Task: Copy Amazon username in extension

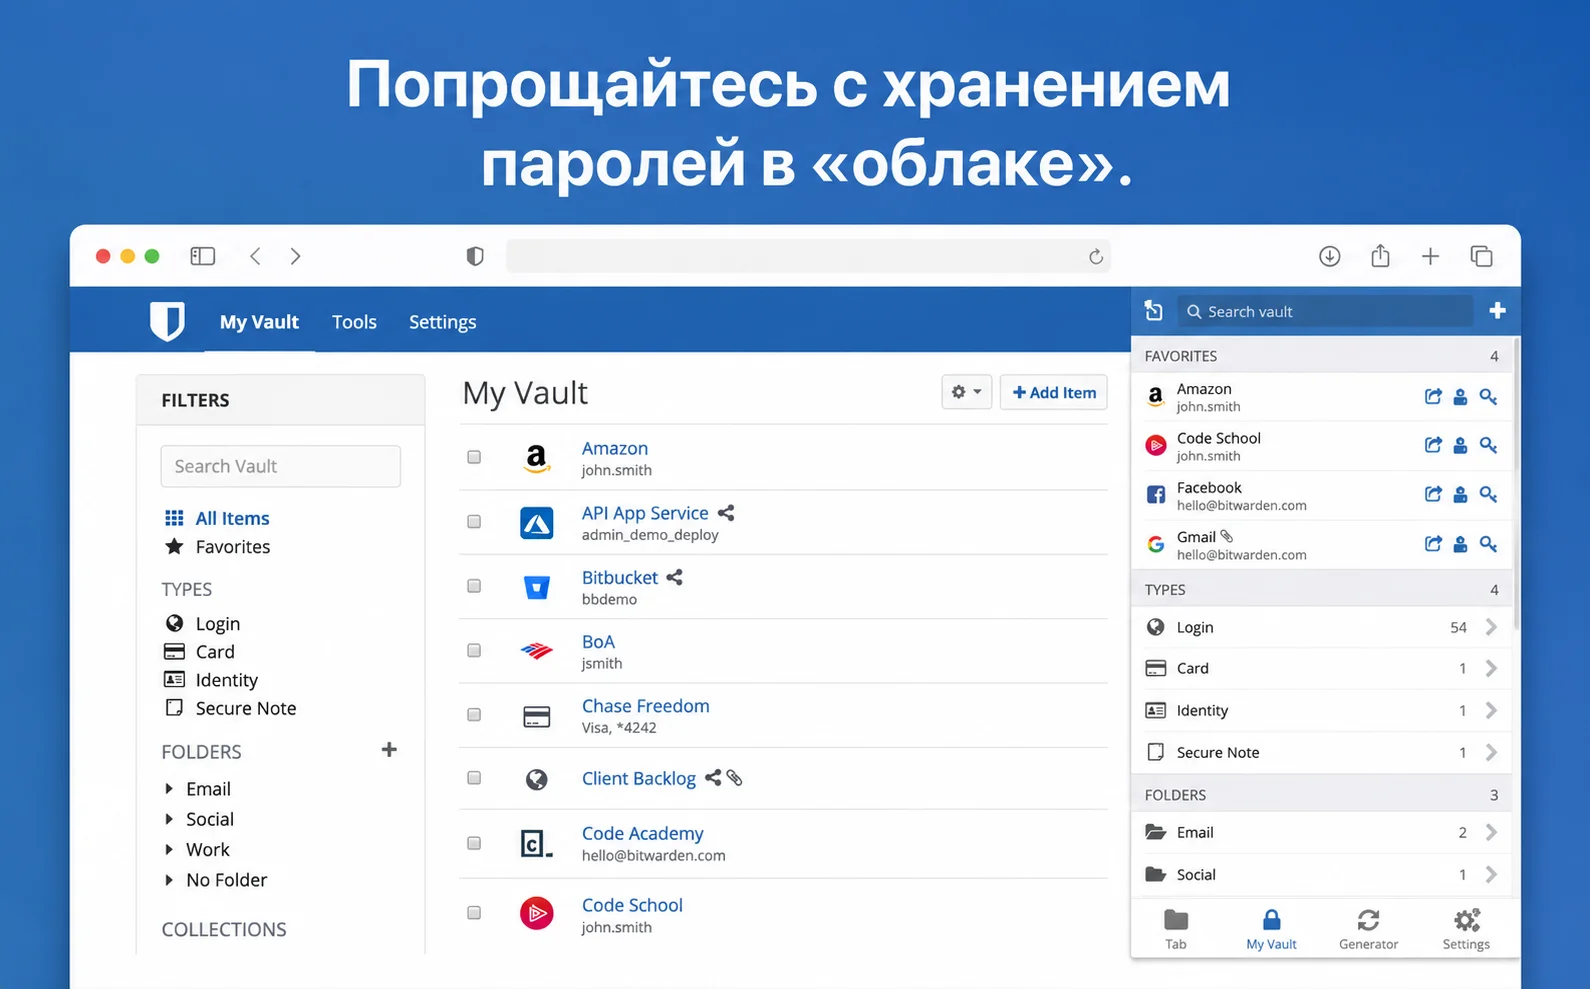Action: click(x=1460, y=397)
